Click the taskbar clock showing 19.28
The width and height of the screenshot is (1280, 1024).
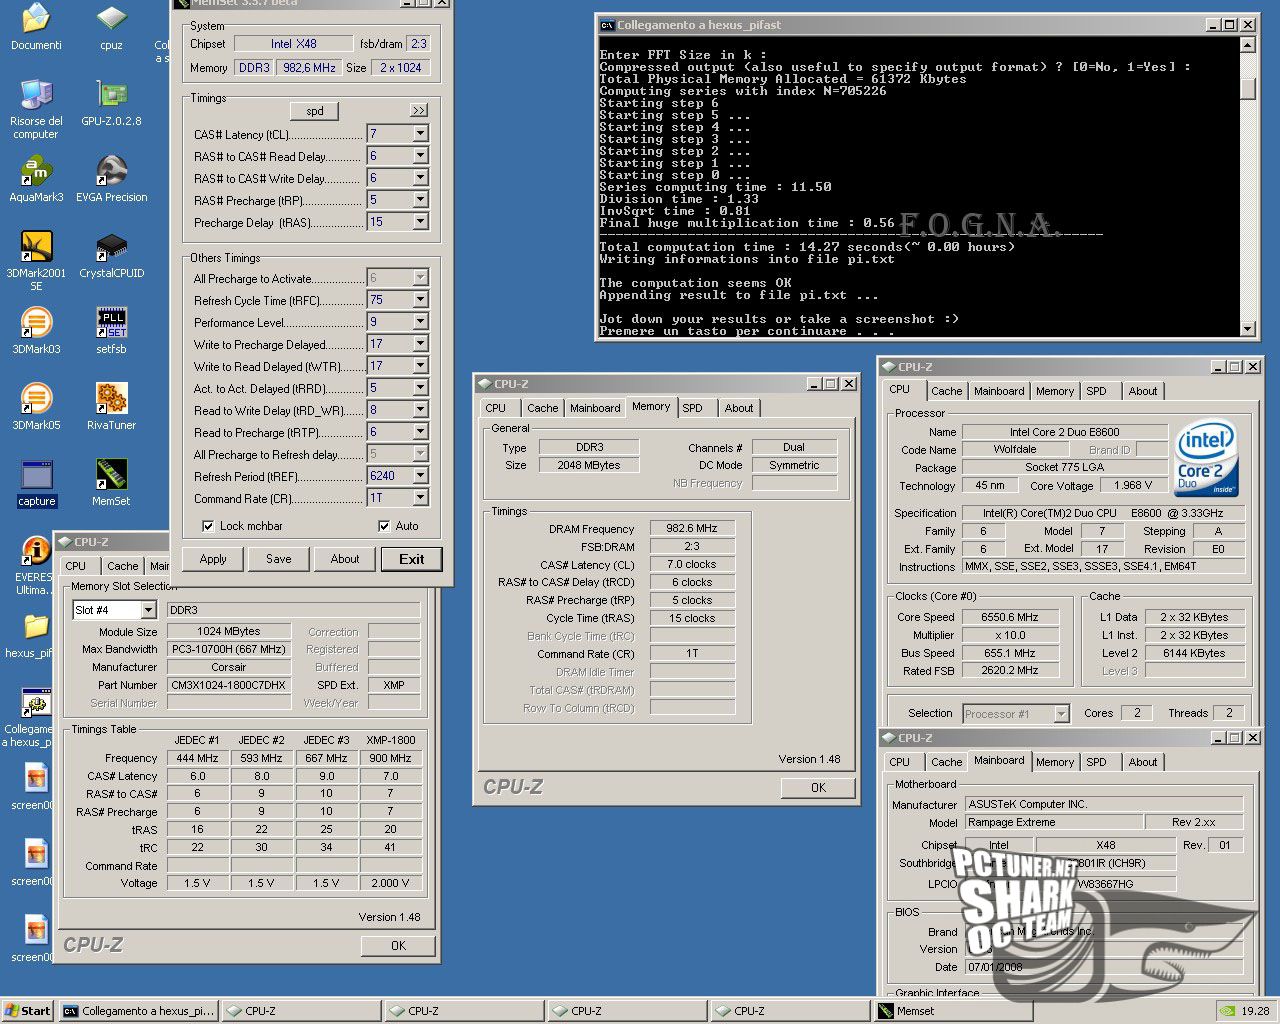tap(1255, 1011)
